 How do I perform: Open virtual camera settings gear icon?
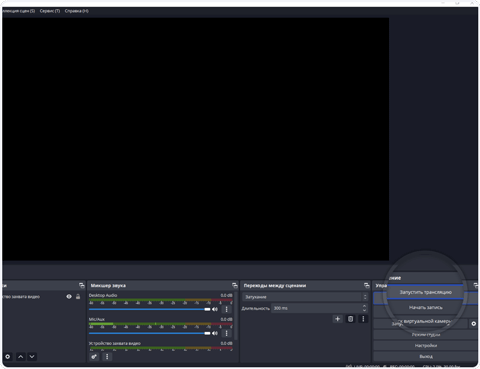474,324
